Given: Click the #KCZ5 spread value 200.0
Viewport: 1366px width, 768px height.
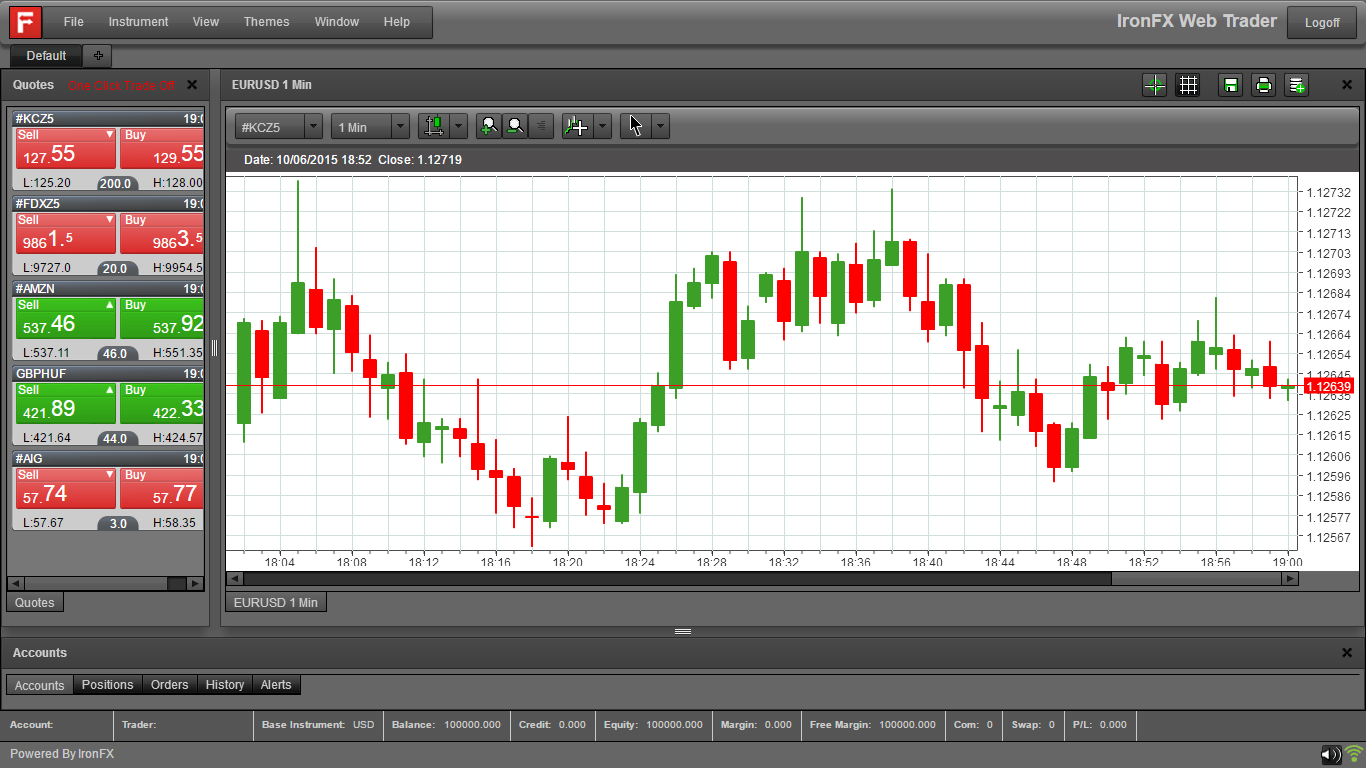Looking at the screenshot, I should (x=117, y=183).
